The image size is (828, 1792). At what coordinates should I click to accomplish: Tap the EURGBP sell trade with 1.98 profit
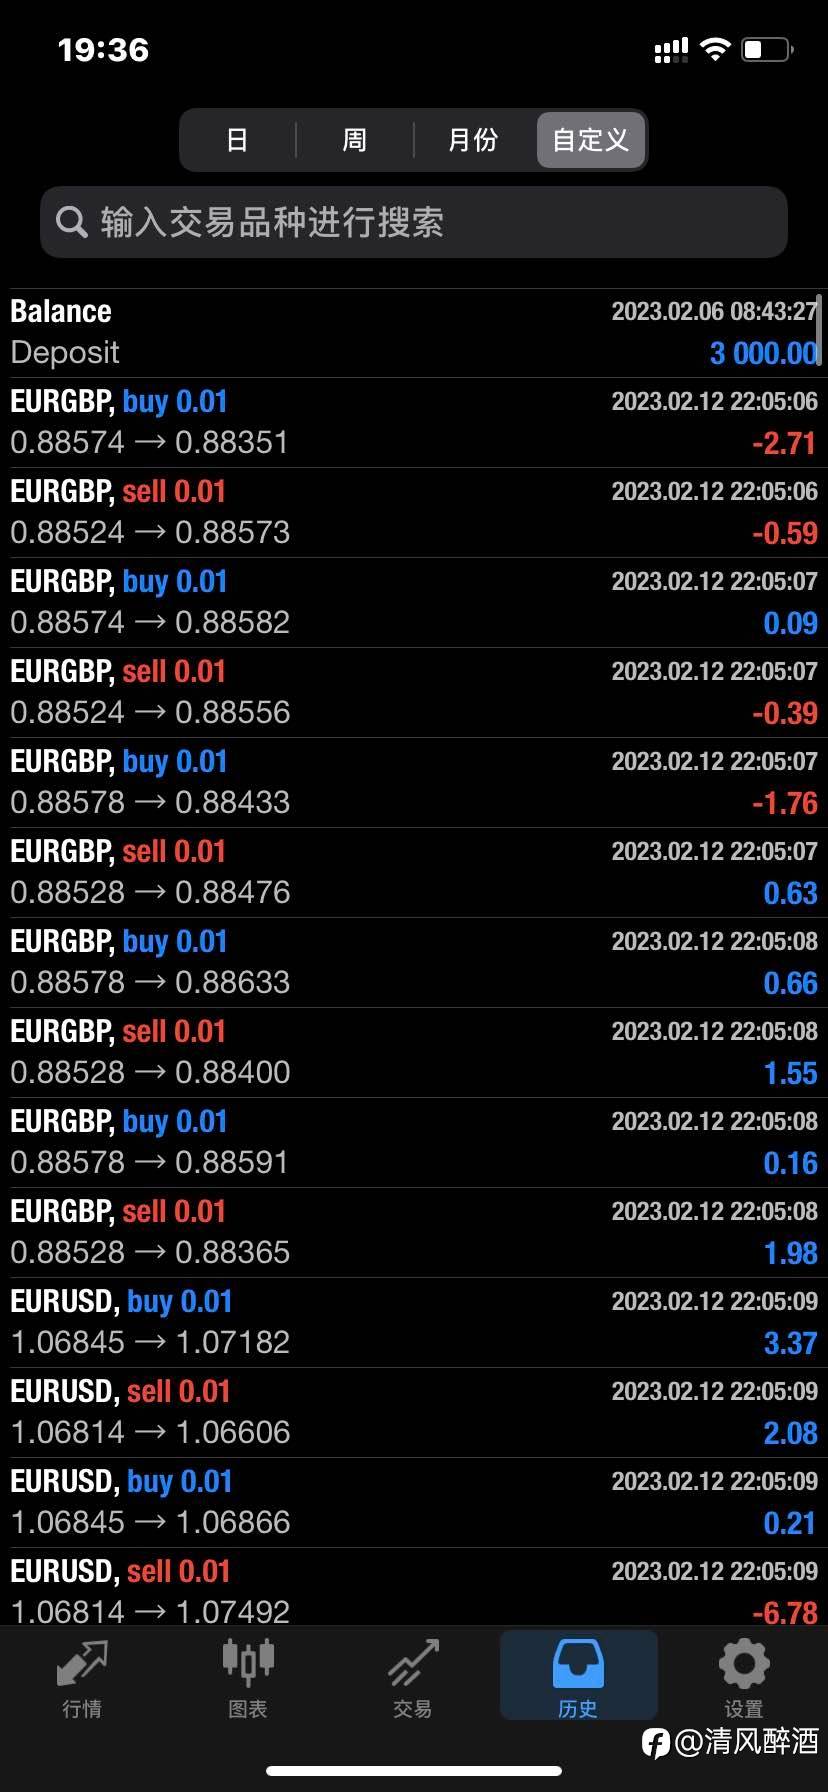click(x=414, y=1232)
